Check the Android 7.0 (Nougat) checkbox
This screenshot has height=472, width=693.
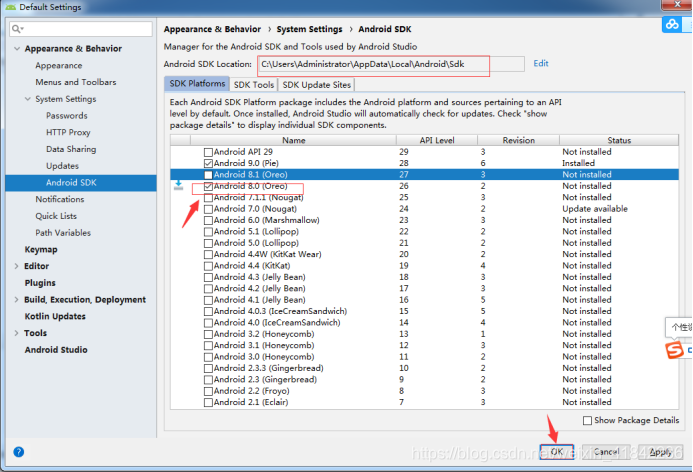pos(208,209)
